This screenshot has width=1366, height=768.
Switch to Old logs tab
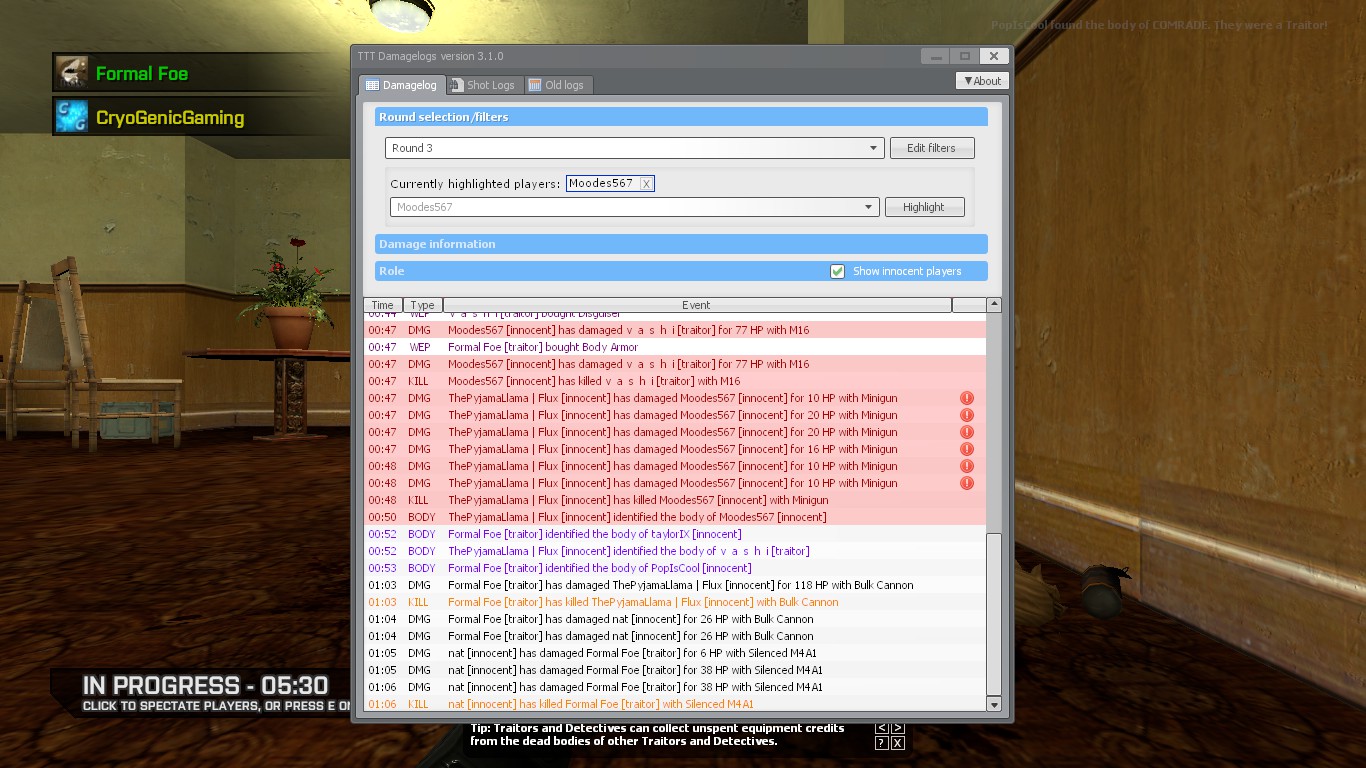(556, 85)
